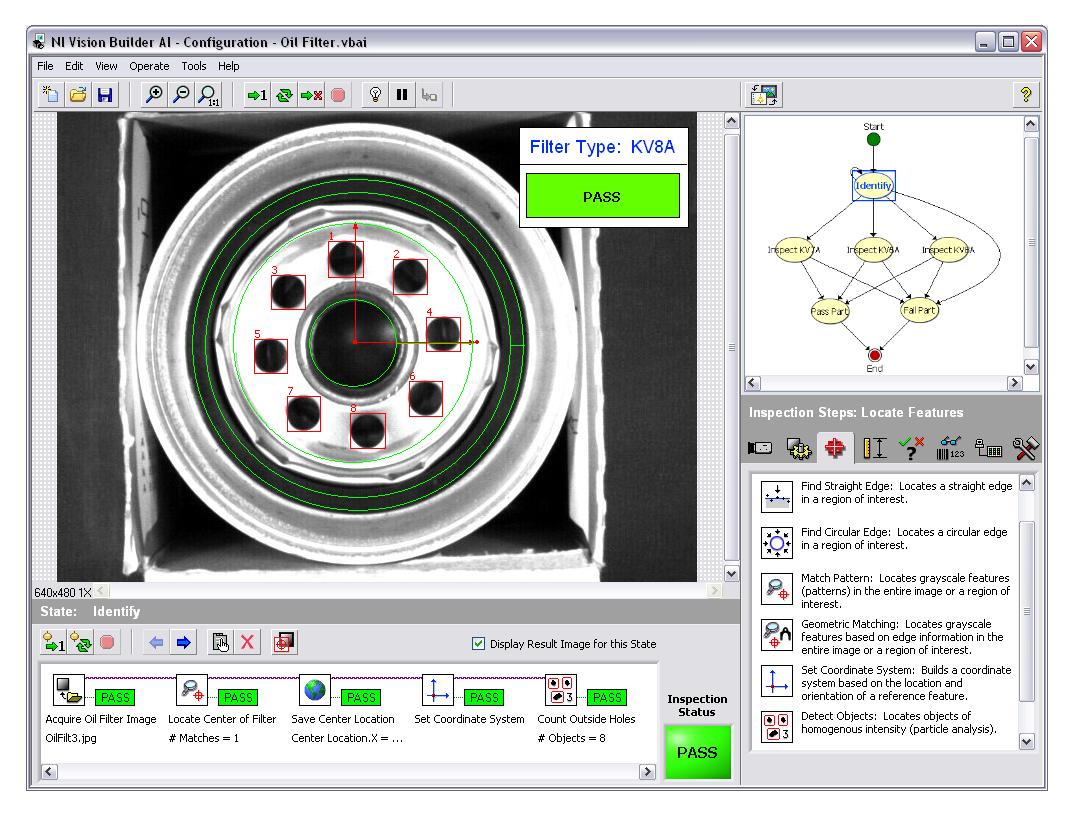Viewport: 1077px width, 813px height.
Task: Select the Fail Part state node
Action: (x=919, y=310)
